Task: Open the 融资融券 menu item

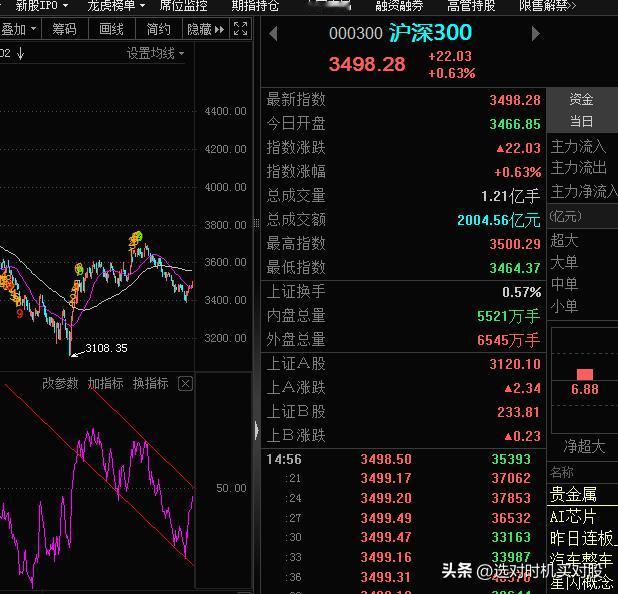Action: pos(399,6)
